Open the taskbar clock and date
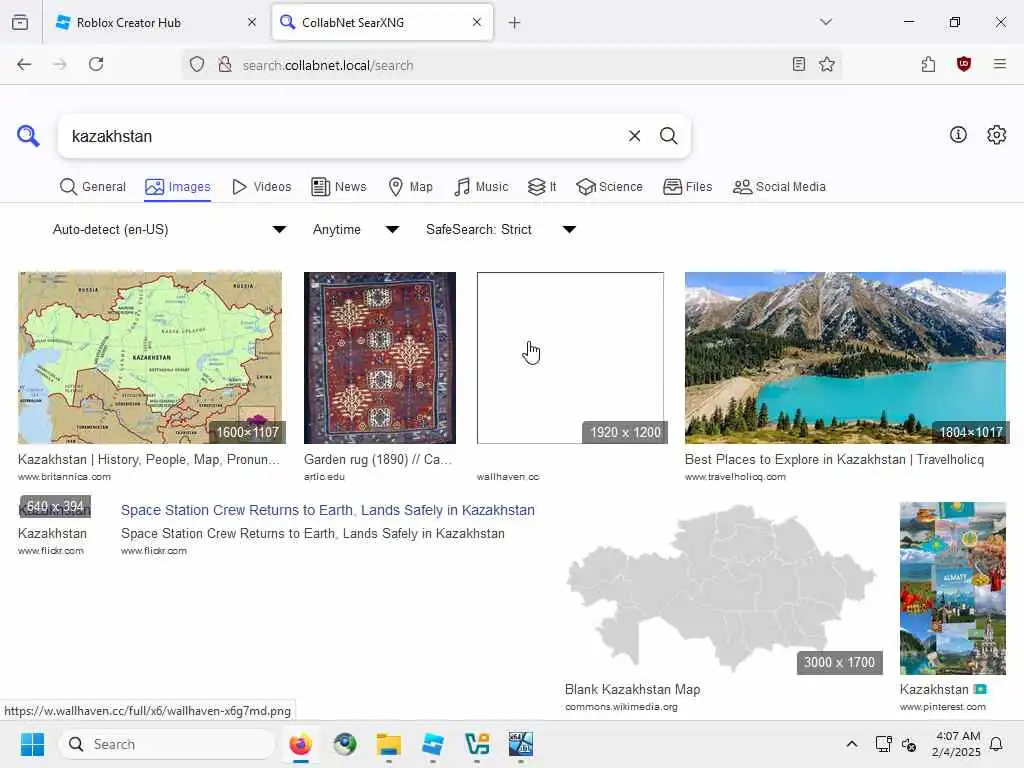Screen dimensions: 1024x768 coord(956,744)
